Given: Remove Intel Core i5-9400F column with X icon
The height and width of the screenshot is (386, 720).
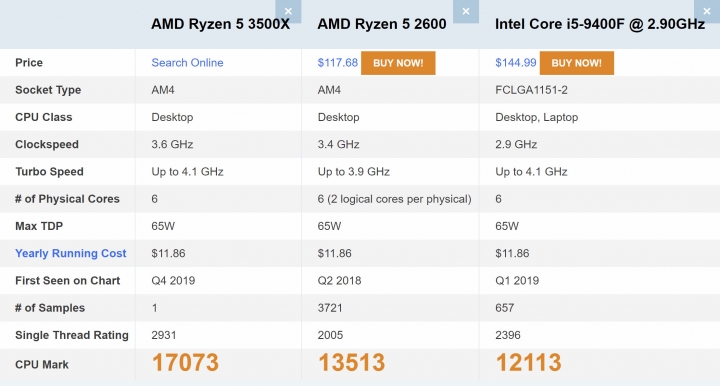Looking at the screenshot, I should point(707,11).
